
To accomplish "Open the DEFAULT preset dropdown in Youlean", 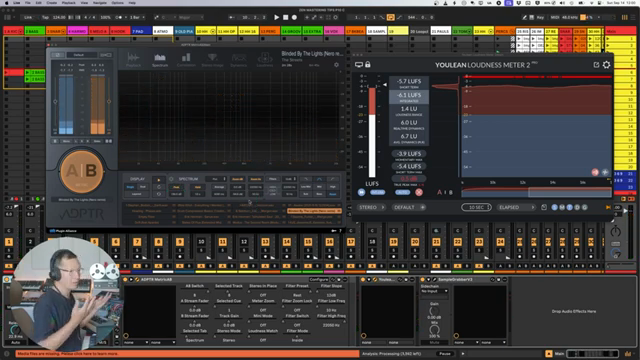I will [409, 207].
